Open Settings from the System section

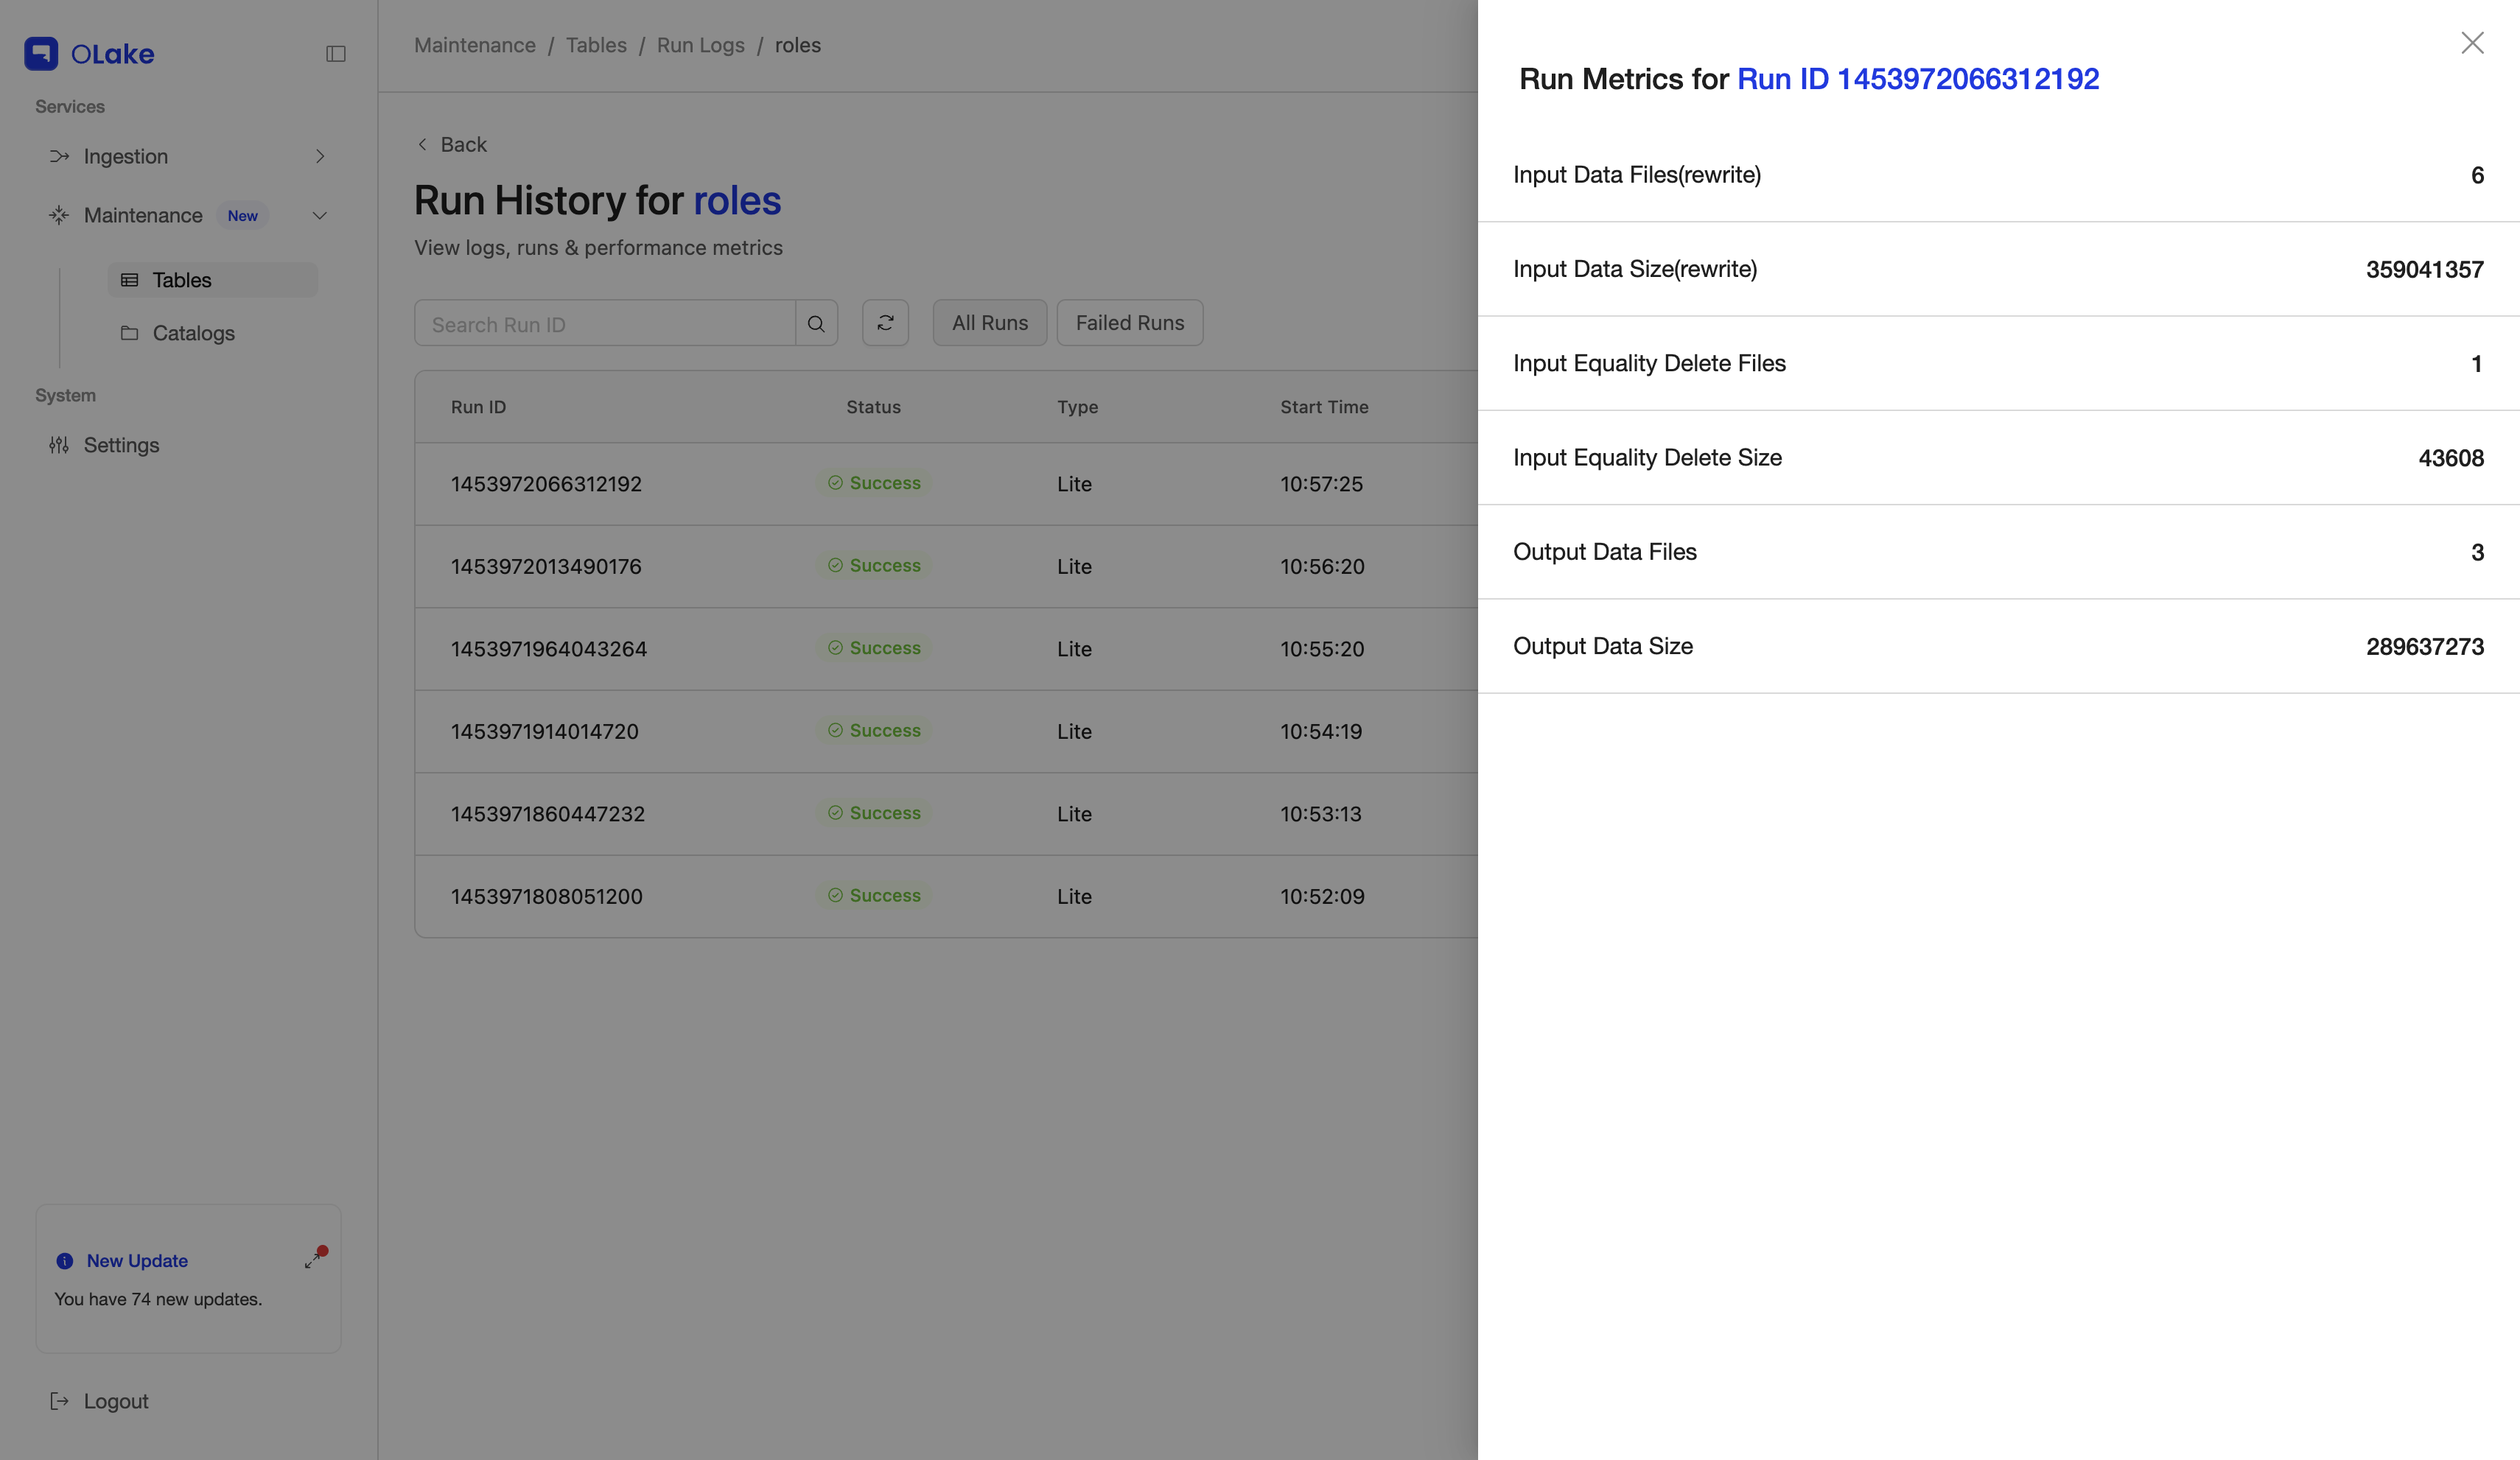pyautogui.click(x=120, y=445)
